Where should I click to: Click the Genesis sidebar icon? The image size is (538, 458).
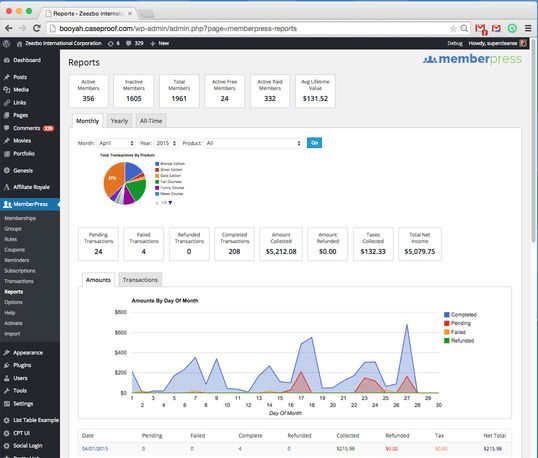(x=7, y=171)
